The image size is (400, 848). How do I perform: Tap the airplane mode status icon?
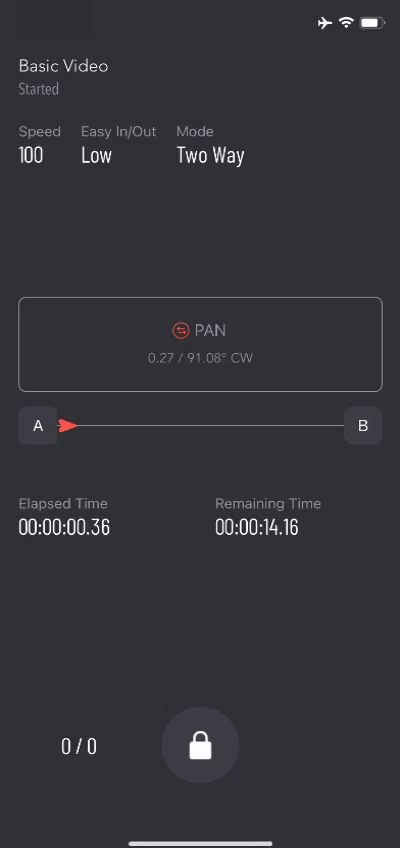[x=324, y=23]
